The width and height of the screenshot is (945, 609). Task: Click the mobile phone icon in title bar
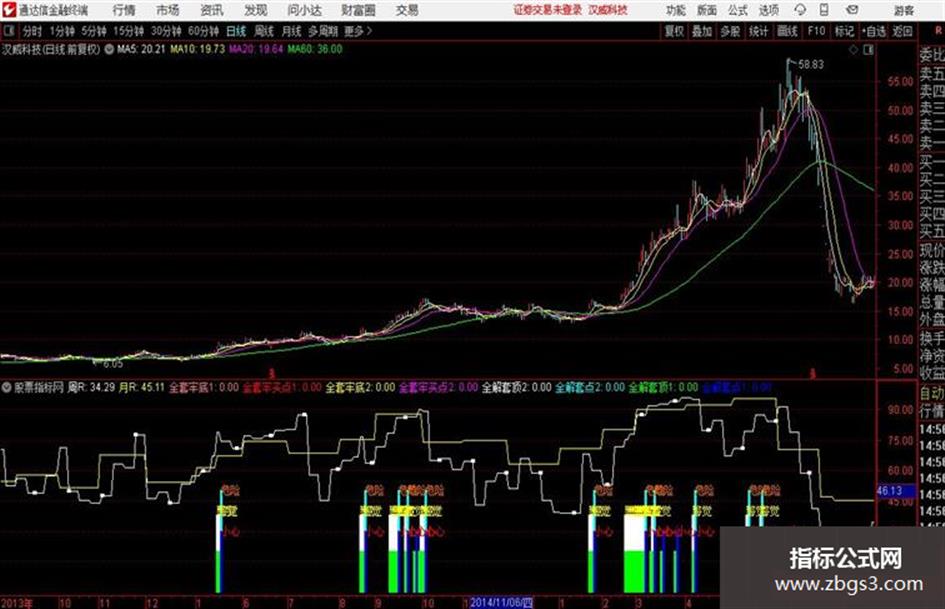pyautogui.click(x=824, y=10)
